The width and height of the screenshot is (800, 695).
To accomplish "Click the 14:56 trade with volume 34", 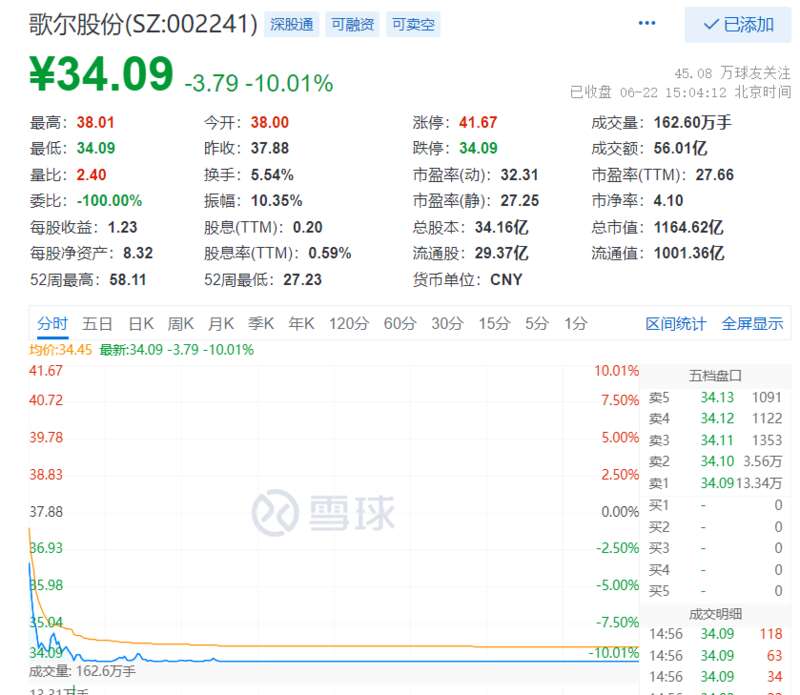I will pyautogui.click(x=715, y=677).
